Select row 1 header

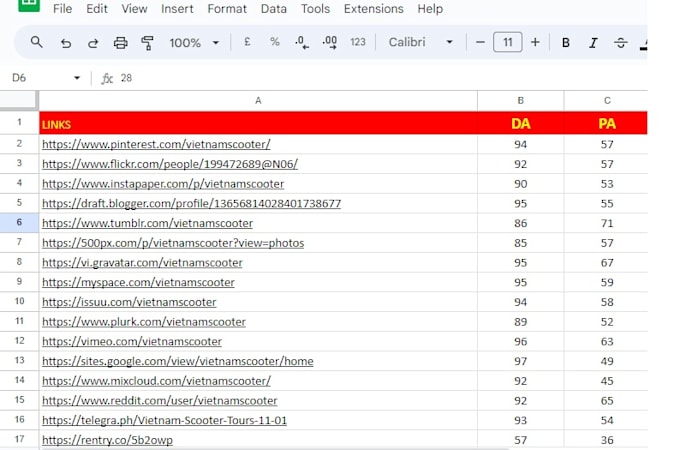(19, 122)
